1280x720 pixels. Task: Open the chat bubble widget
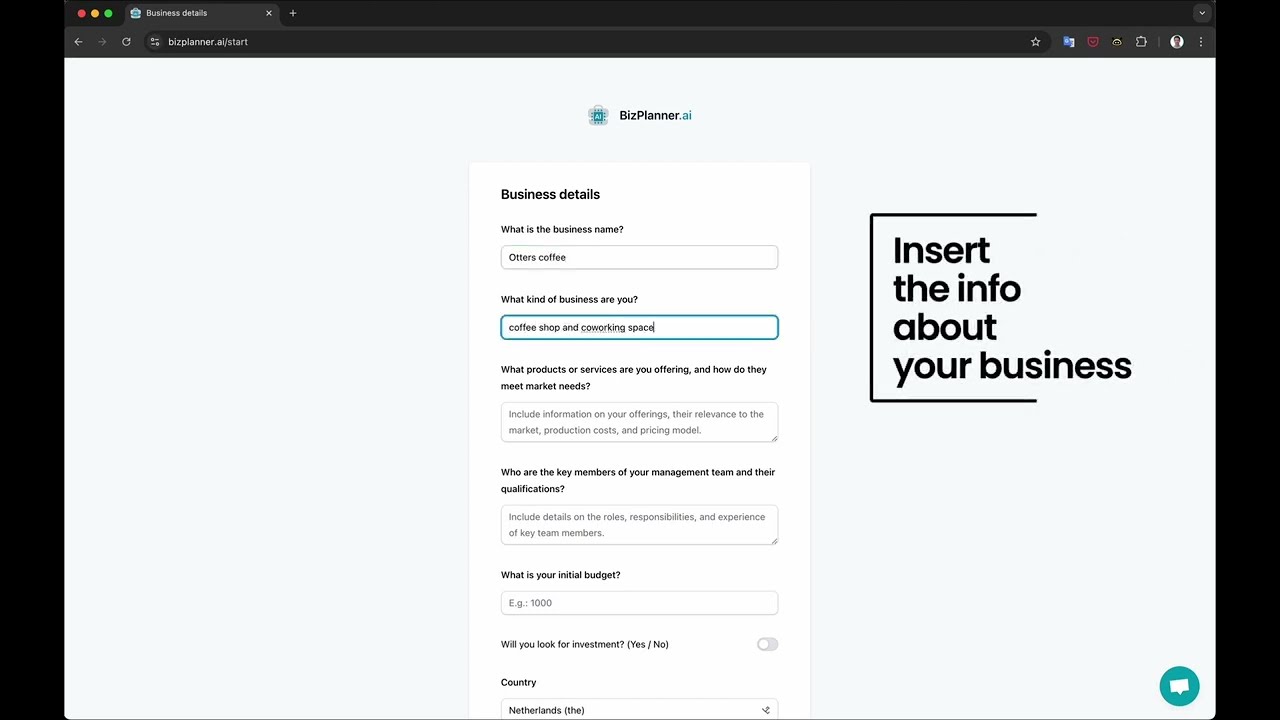1179,686
